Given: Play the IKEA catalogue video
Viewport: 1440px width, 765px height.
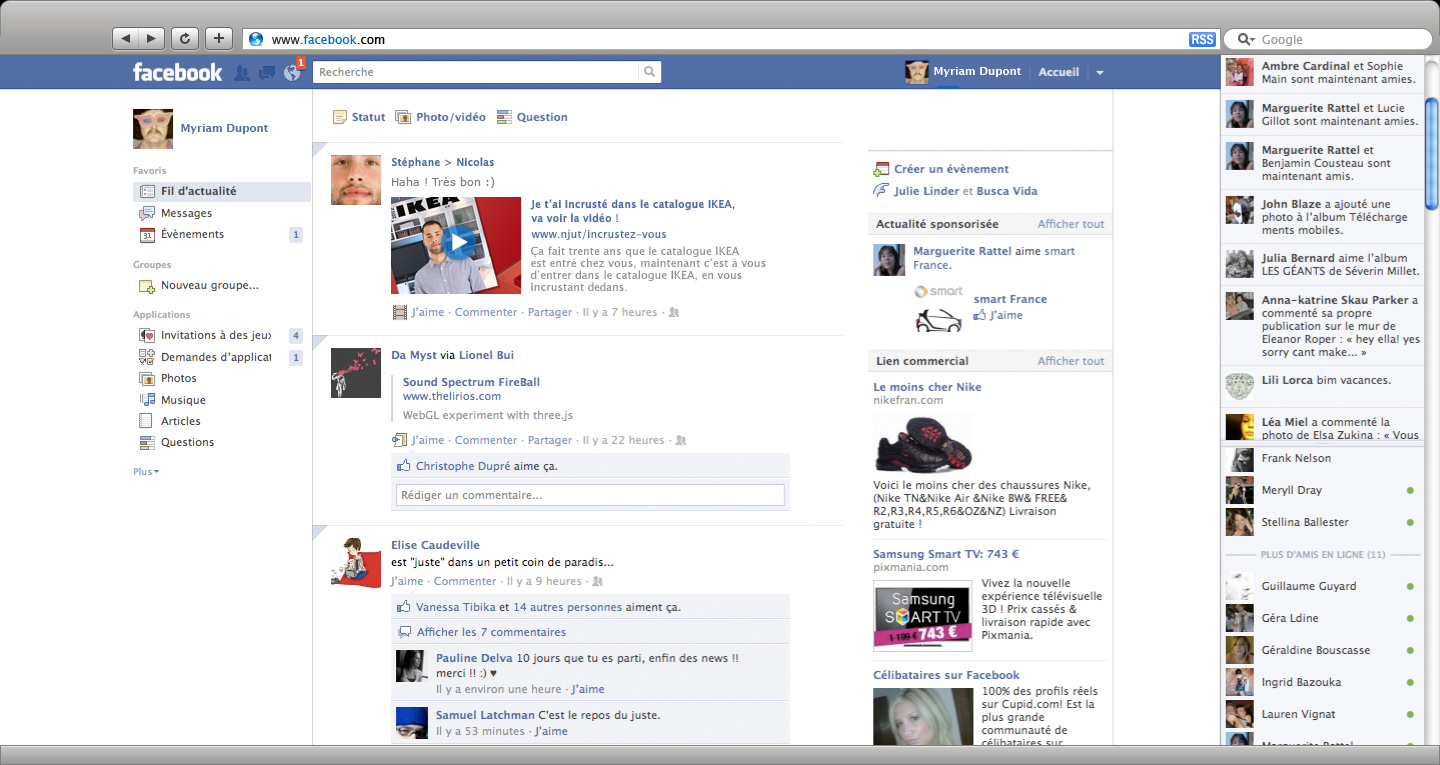Looking at the screenshot, I should coord(456,244).
